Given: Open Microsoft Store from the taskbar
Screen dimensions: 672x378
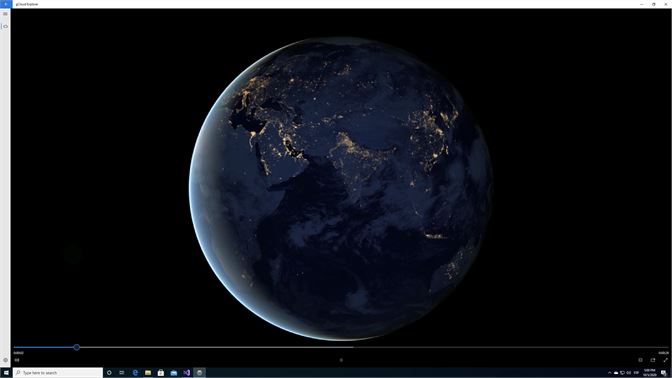Looking at the screenshot, I should click(x=161, y=372).
